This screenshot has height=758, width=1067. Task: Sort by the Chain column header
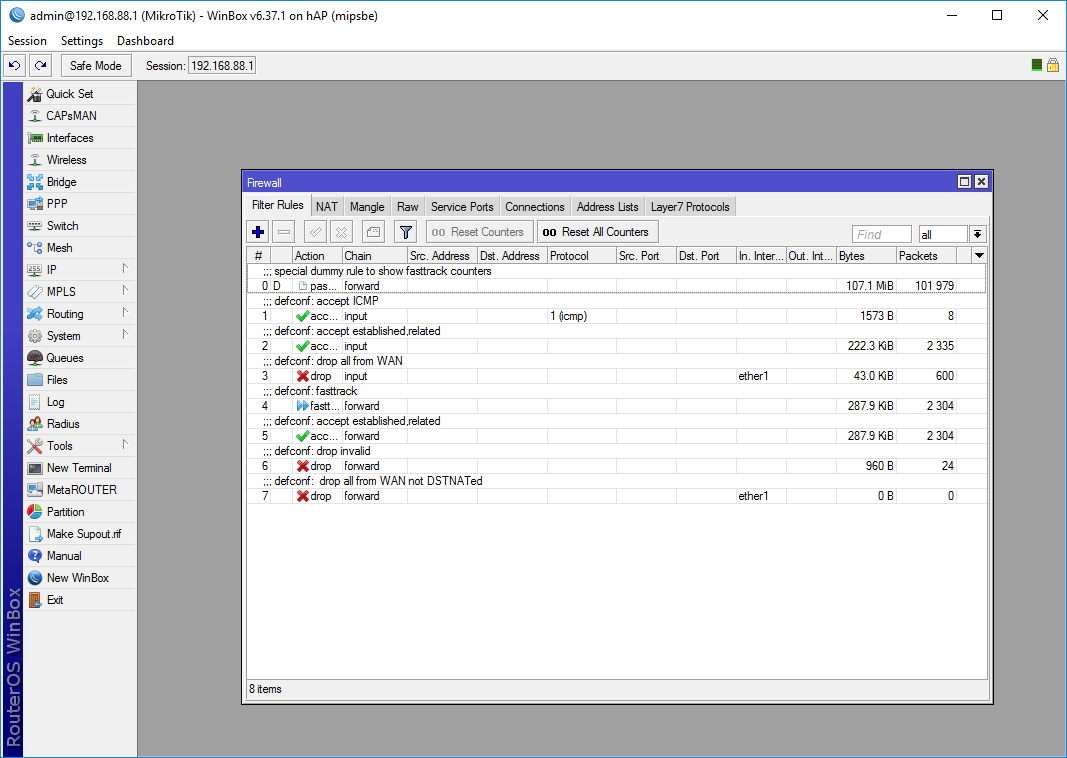[x=374, y=256]
